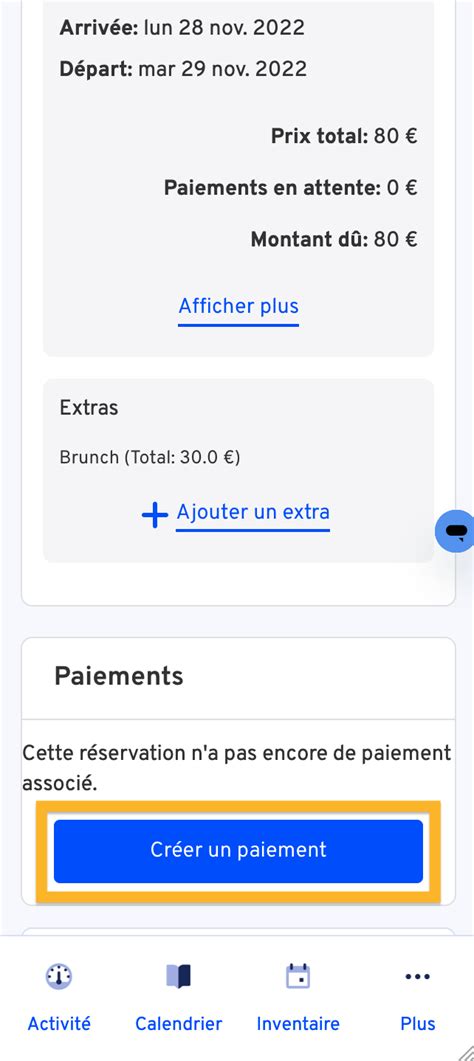Click the Paiements section header
This screenshot has width=474, height=1061.
pyautogui.click(x=119, y=675)
